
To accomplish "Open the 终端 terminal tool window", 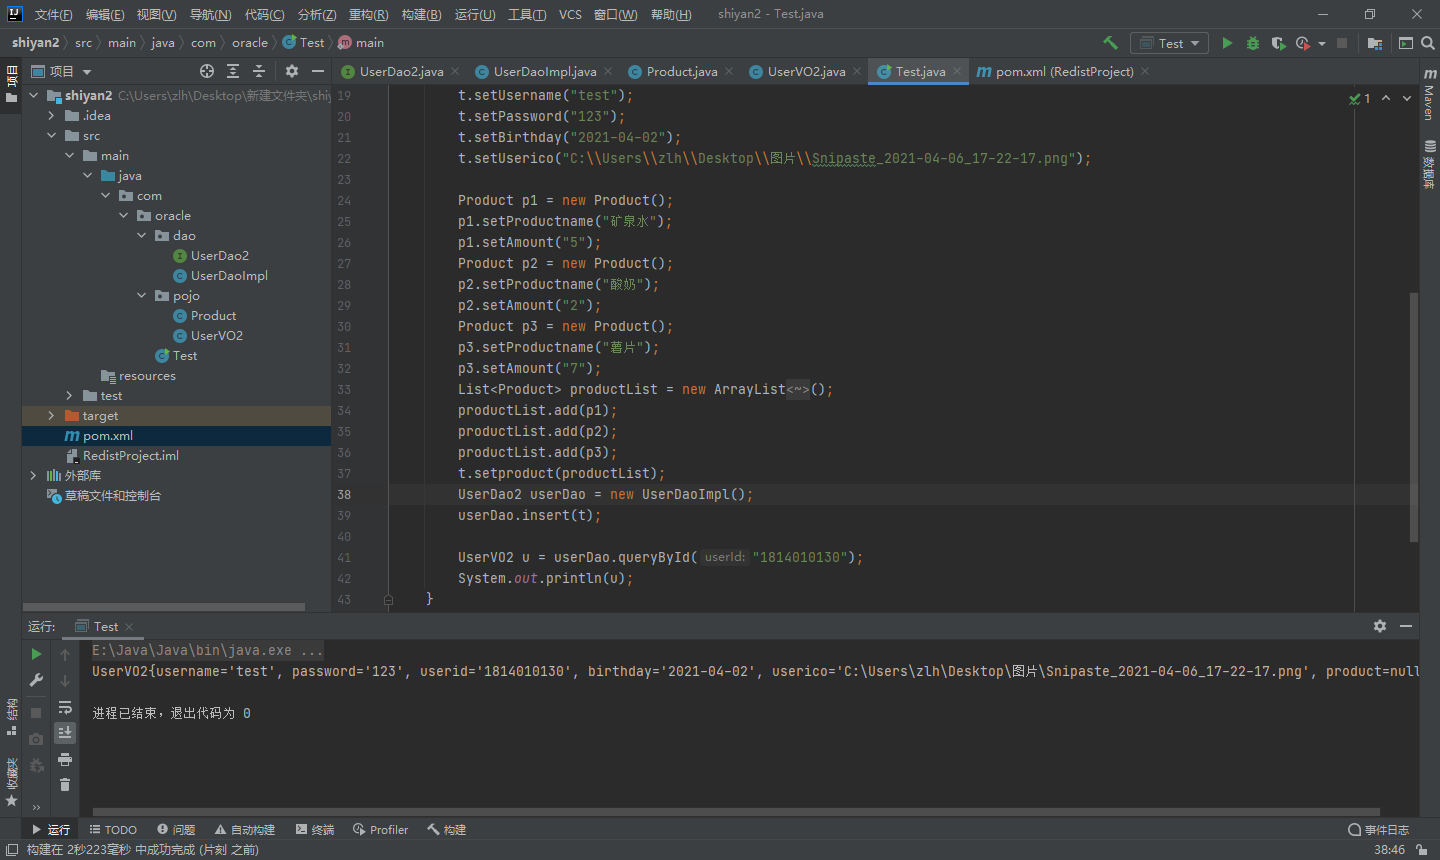I will click(x=315, y=830).
